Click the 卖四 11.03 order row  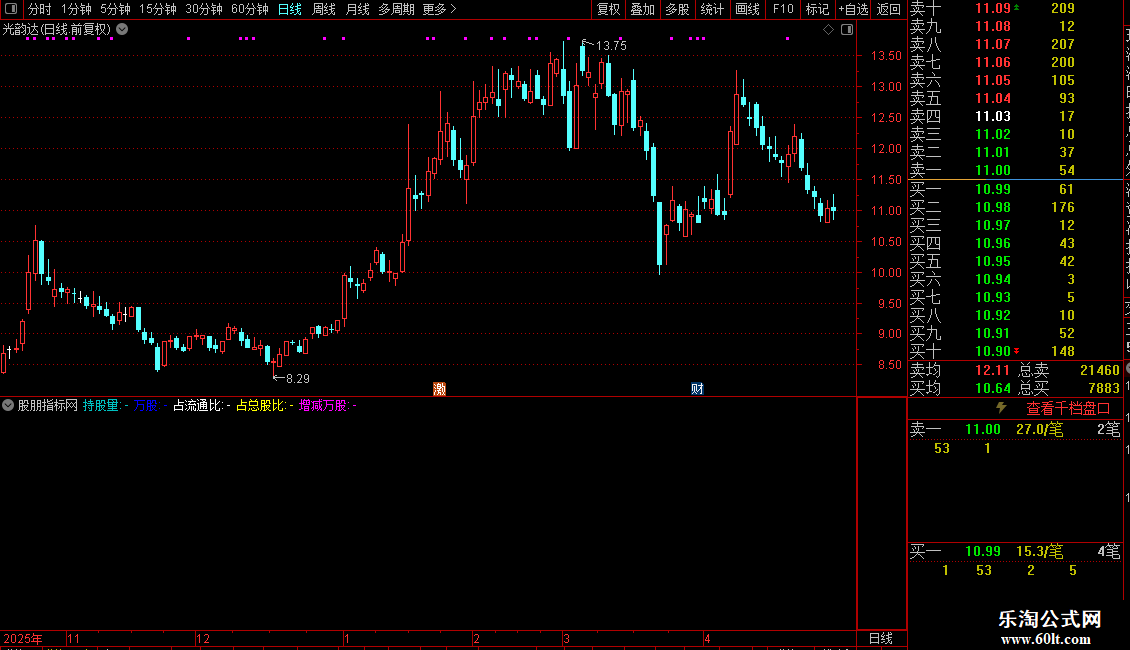click(x=1015, y=117)
